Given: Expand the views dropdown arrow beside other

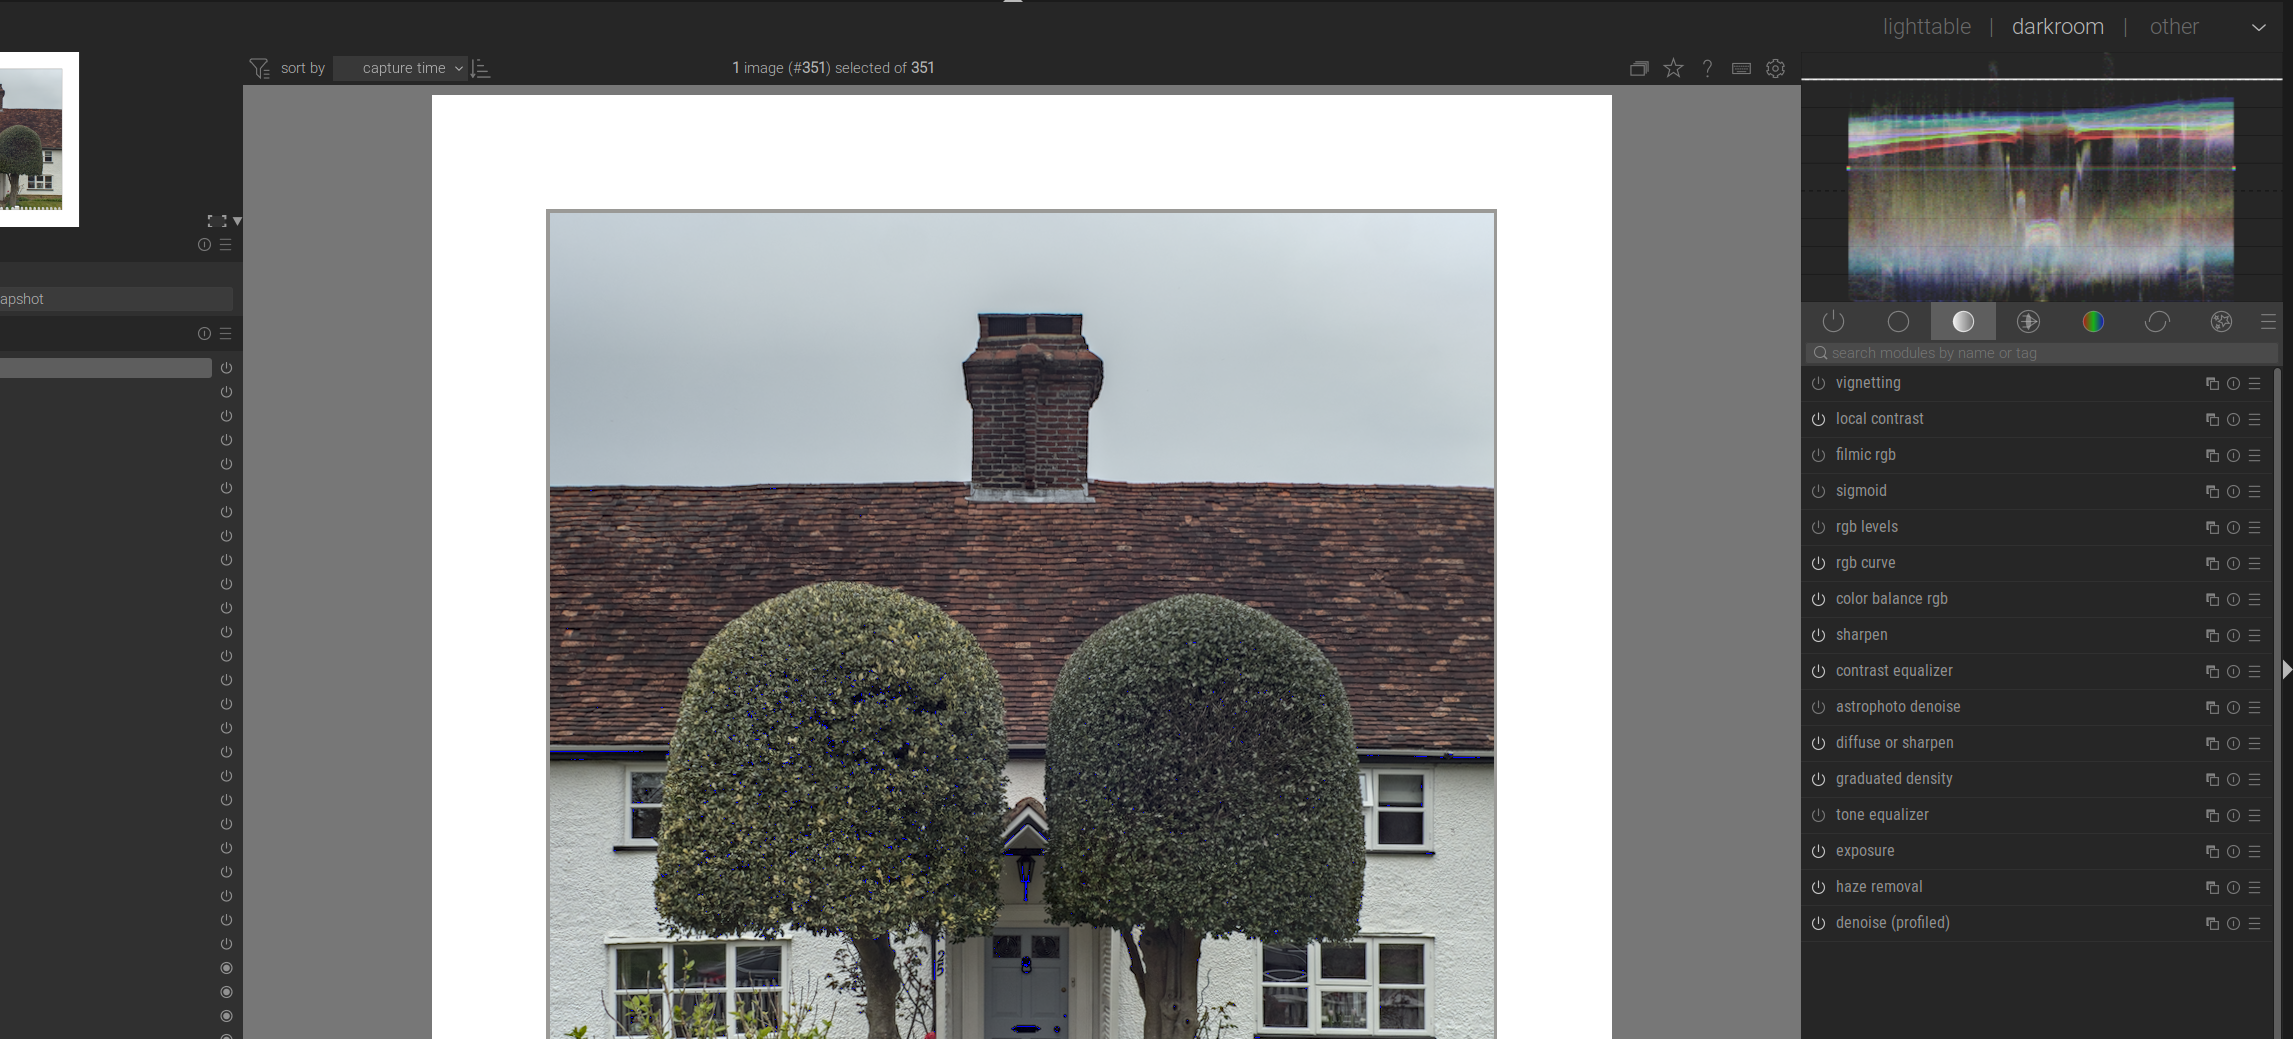Looking at the screenshot, I should [x=2258, y=27].
